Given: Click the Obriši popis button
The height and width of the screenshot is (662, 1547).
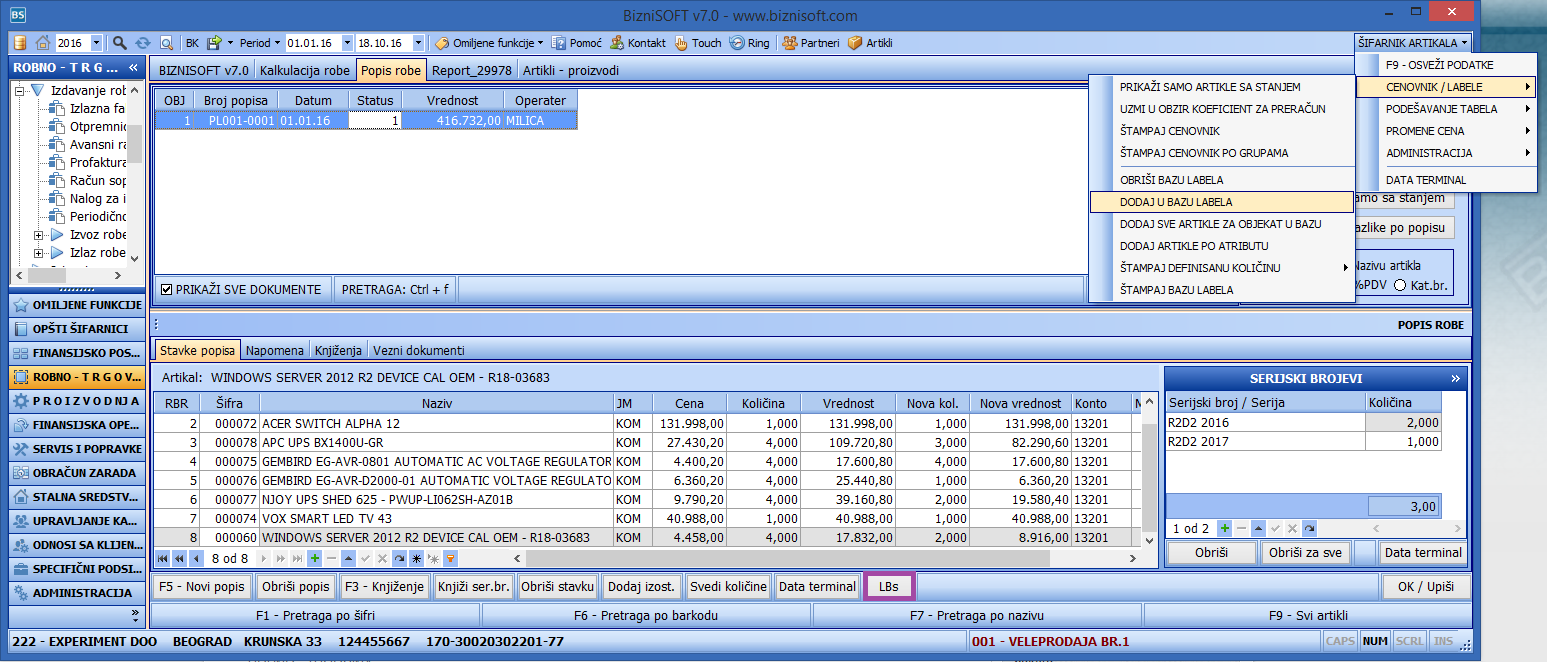Looking at the screenshot, I should (x=295, y=586).
